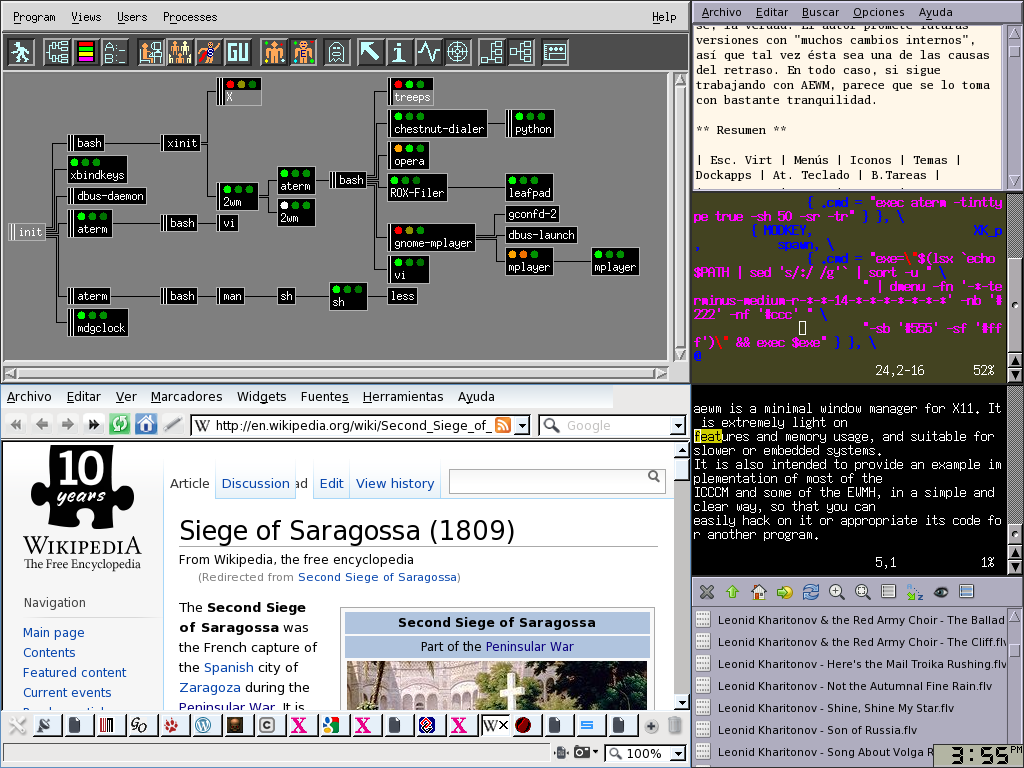The width and height of the screenshot is (1024, 768).
Task: Click the info 'i' icon in treeps toolbar
Action: pyautogui.click(x=398, y=52)
